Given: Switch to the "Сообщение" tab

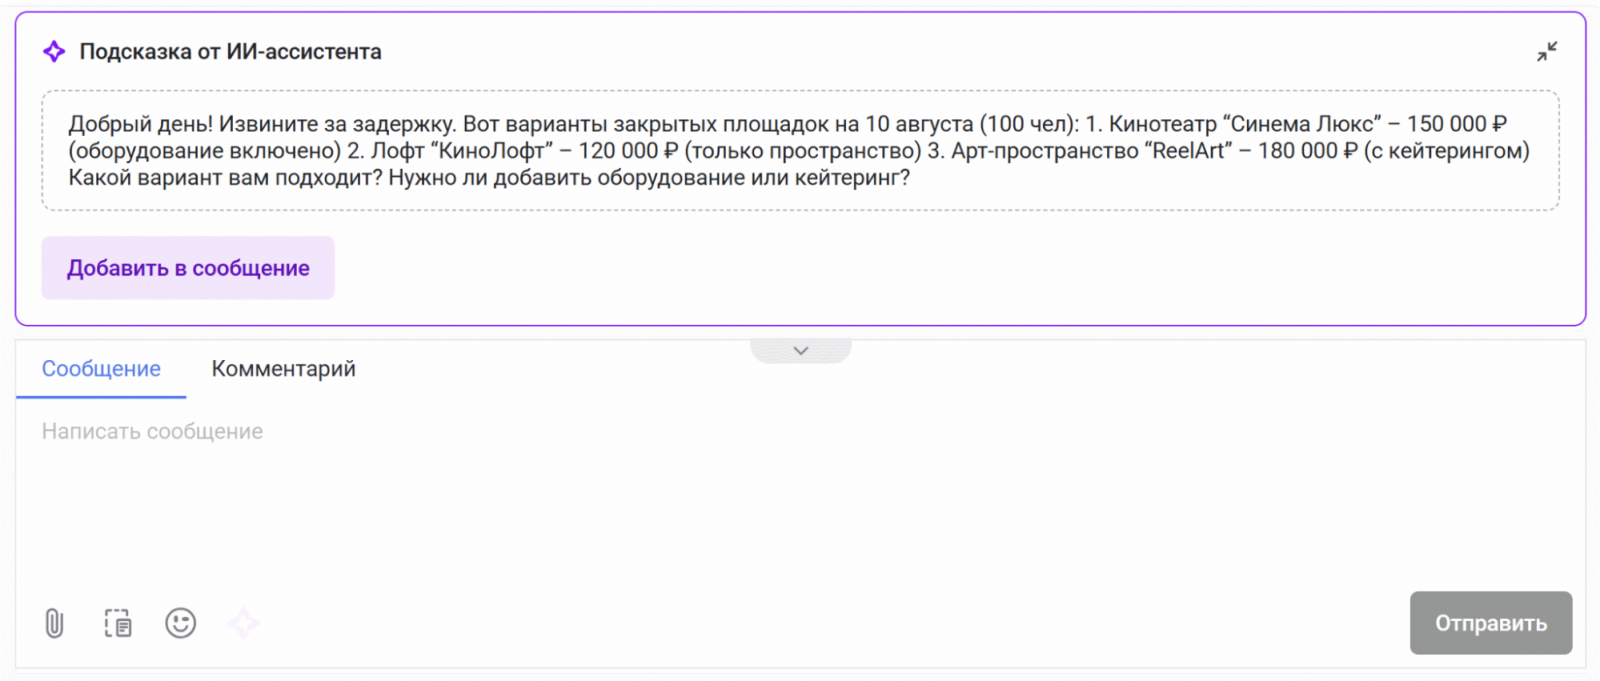Looking at the screenshot, I should [x=101, y=369].
